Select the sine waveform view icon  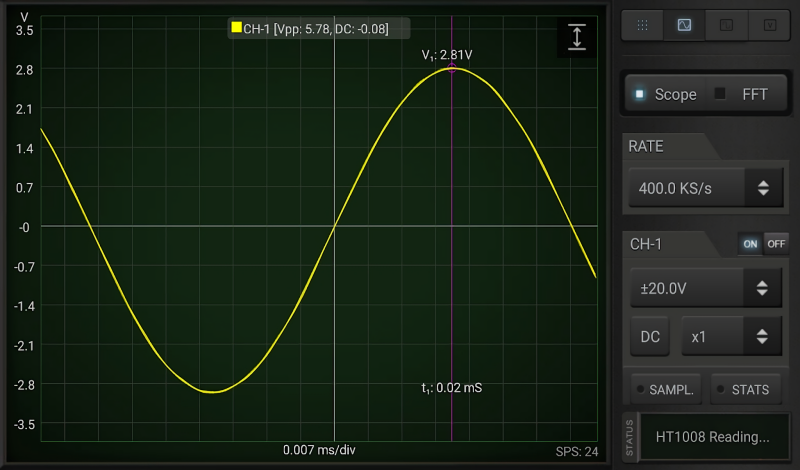click(684, 25)
